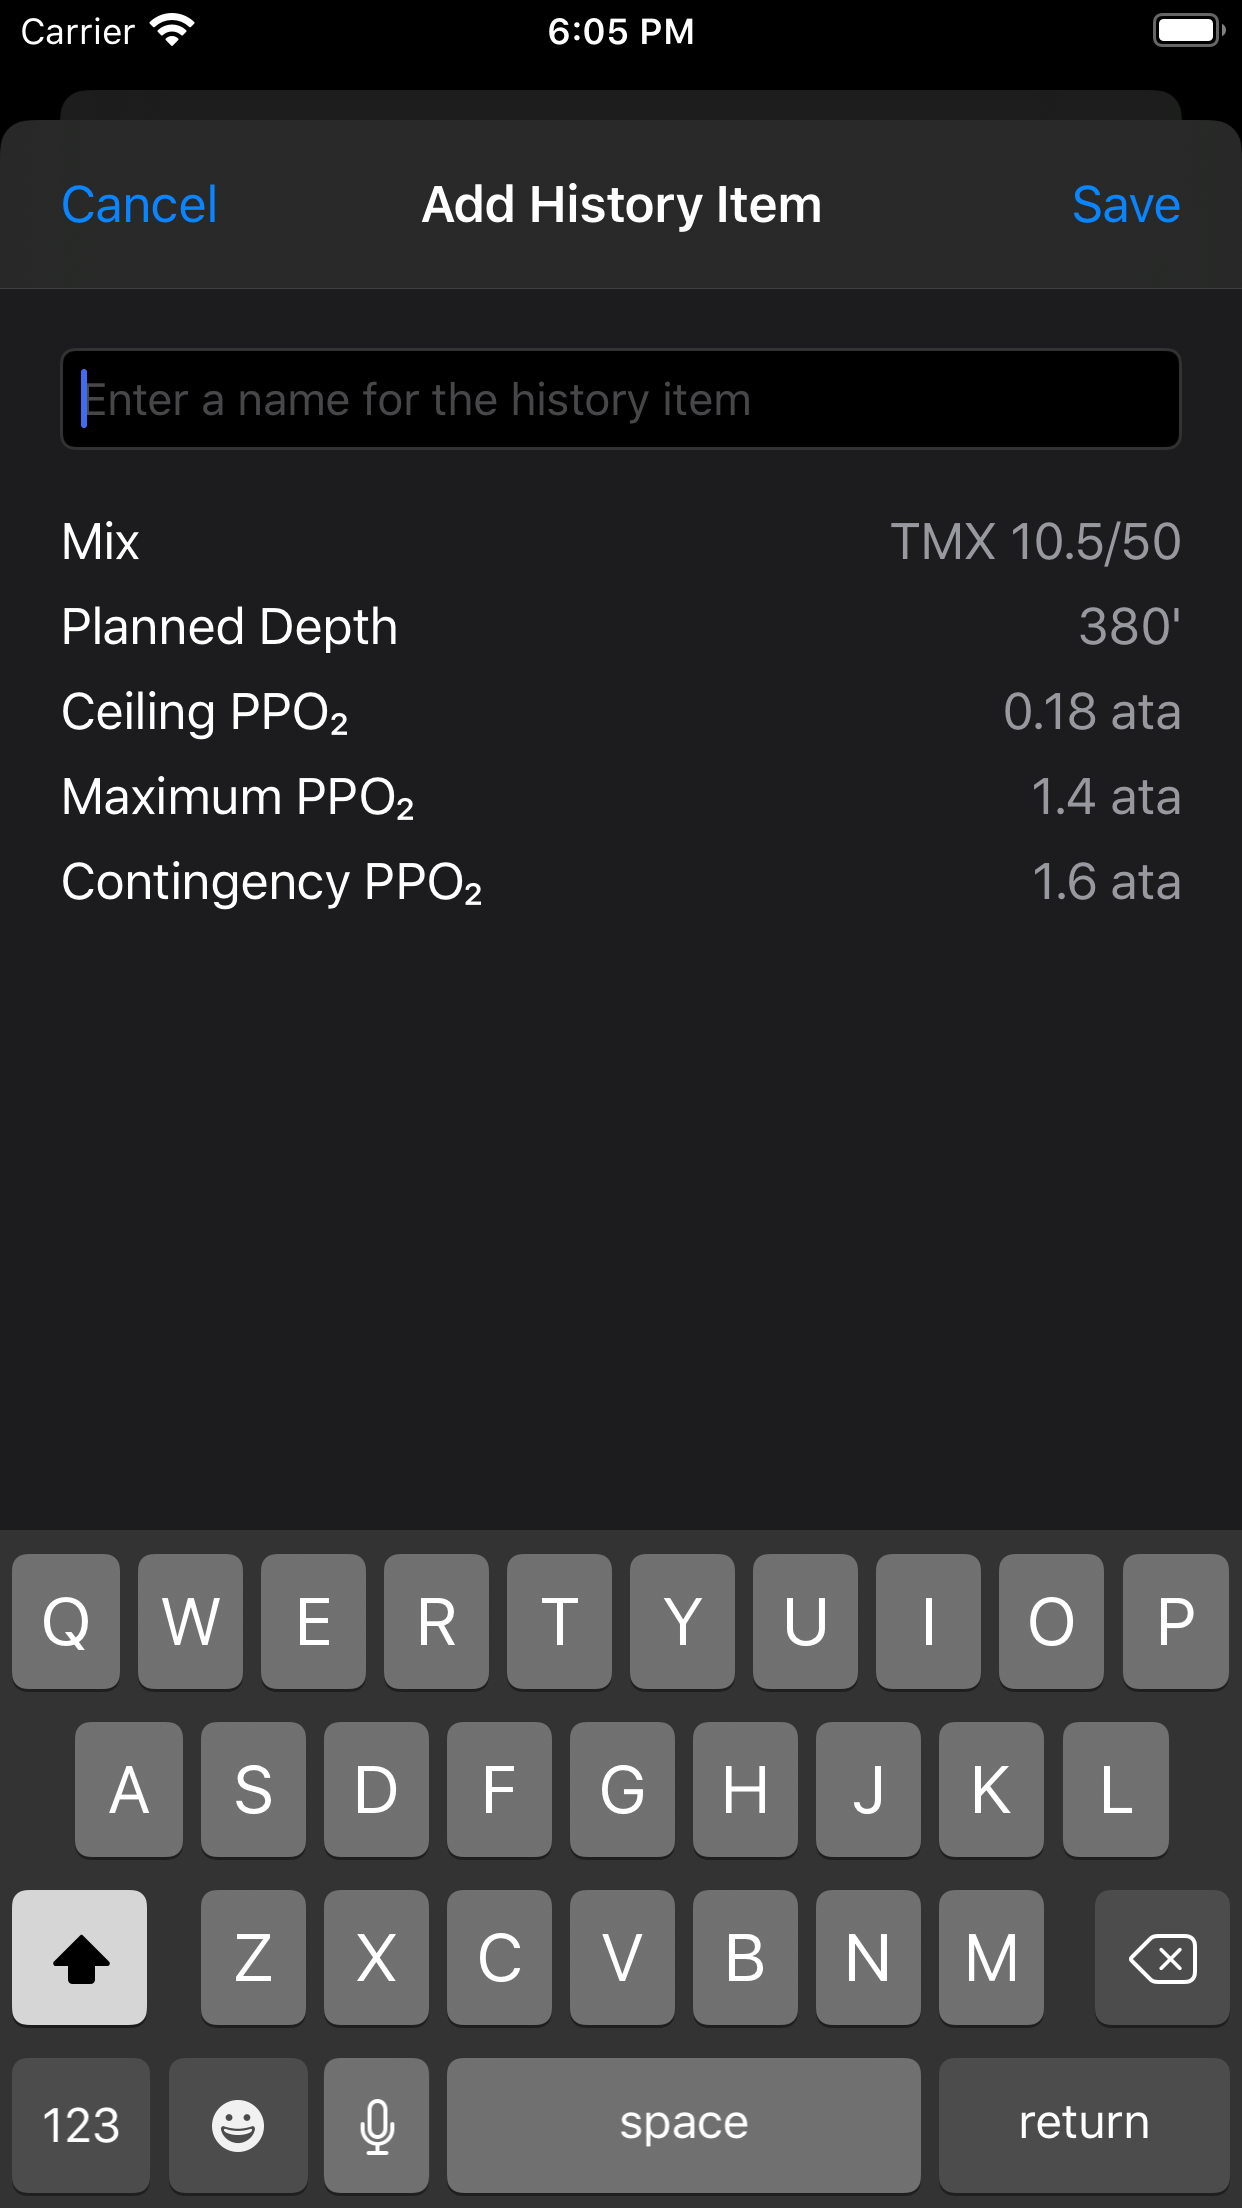The width and height of the screenshot is (1242, 2208).
Task: Tap the emoji keyboard icon
Action: (238, 2124)
